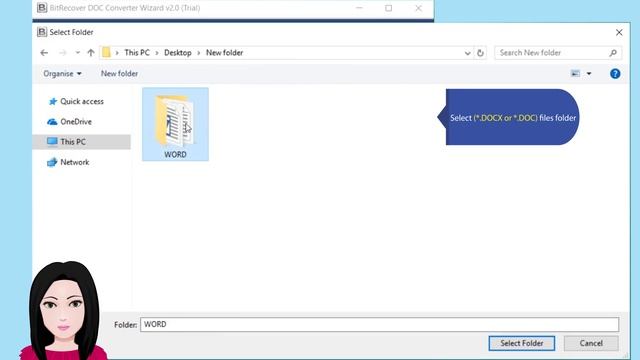Image resolution: width=640 pixels, height=360 pixels.
Task: Maximize the BitRecover DOC Converter window
Action: pyautogui.click(x=389, y=8)
